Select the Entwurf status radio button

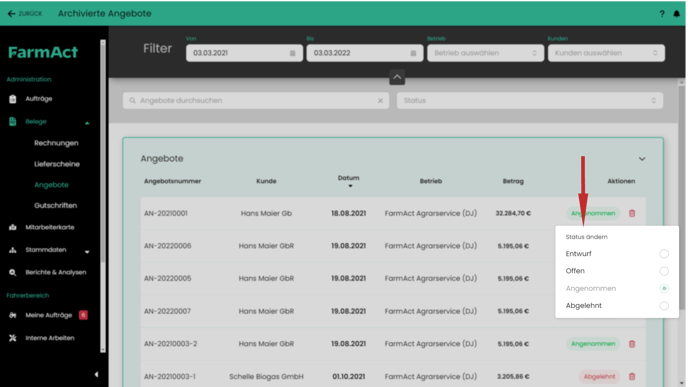click(664, 254)
